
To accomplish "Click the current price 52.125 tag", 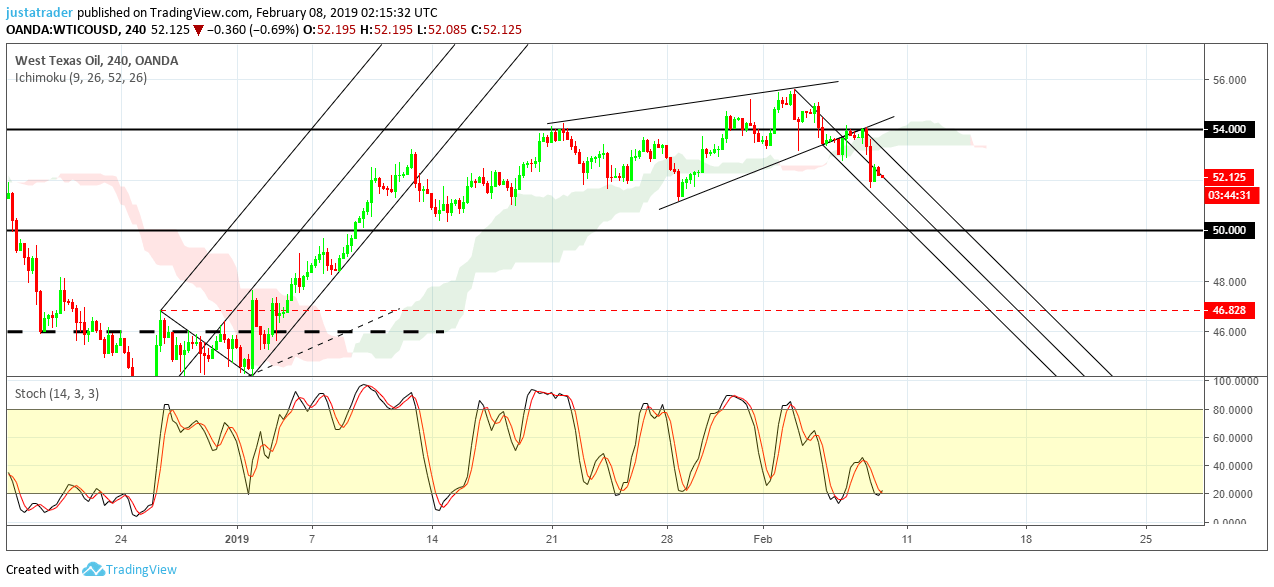I will click(1229, 177).
